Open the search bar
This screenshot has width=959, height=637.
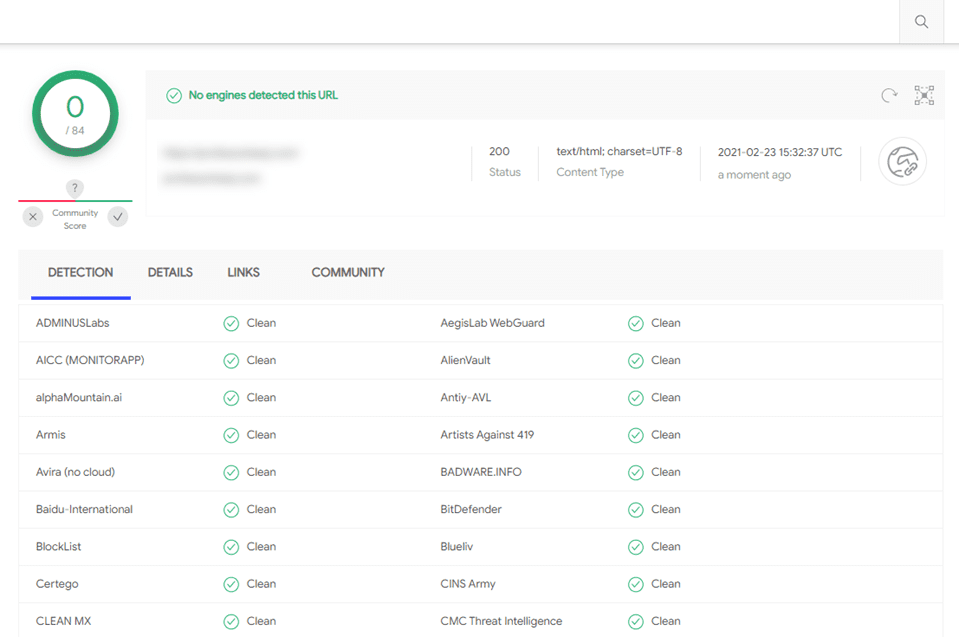pyautogui.click(x=920, y=21)
